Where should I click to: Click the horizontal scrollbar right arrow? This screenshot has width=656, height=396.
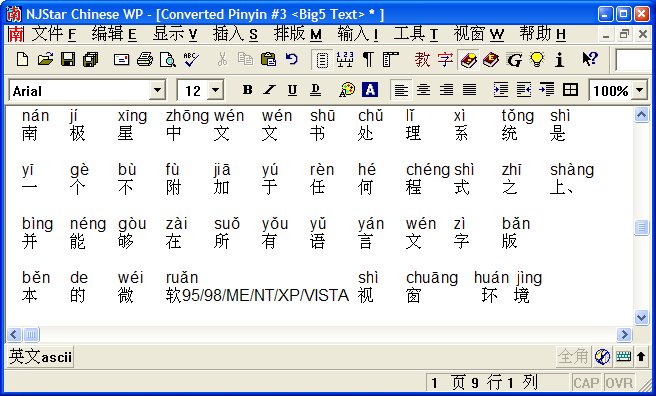[624, 334]
